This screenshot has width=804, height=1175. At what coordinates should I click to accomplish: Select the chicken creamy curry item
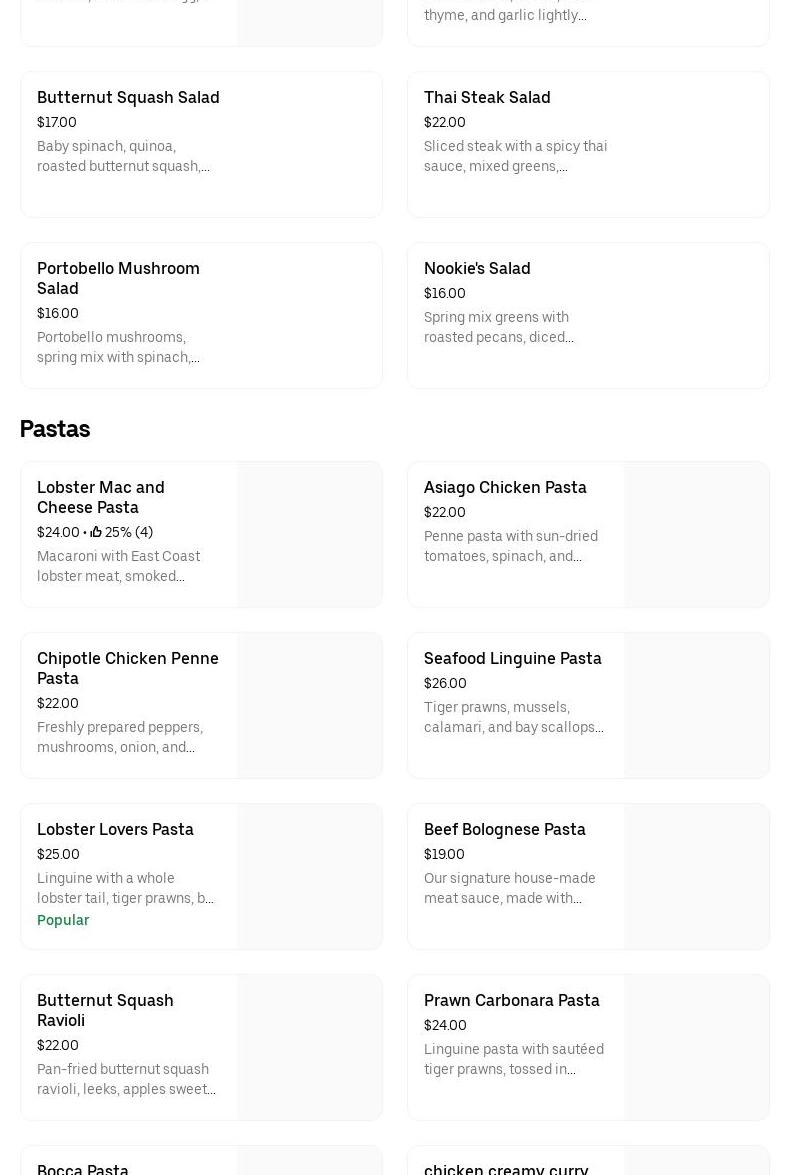[x=506, y=1168]
